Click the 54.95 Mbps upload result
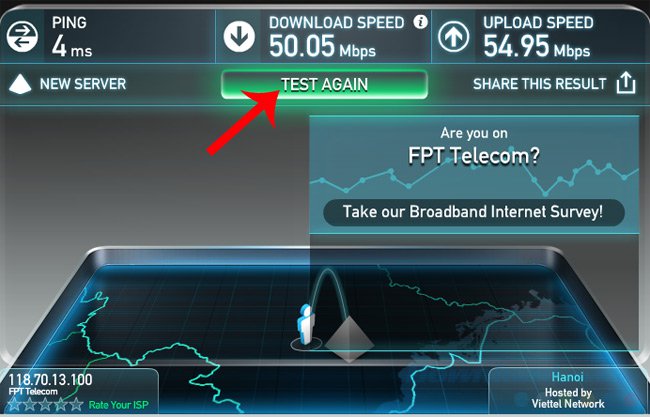The image size is (650, 417). (536, 46)
